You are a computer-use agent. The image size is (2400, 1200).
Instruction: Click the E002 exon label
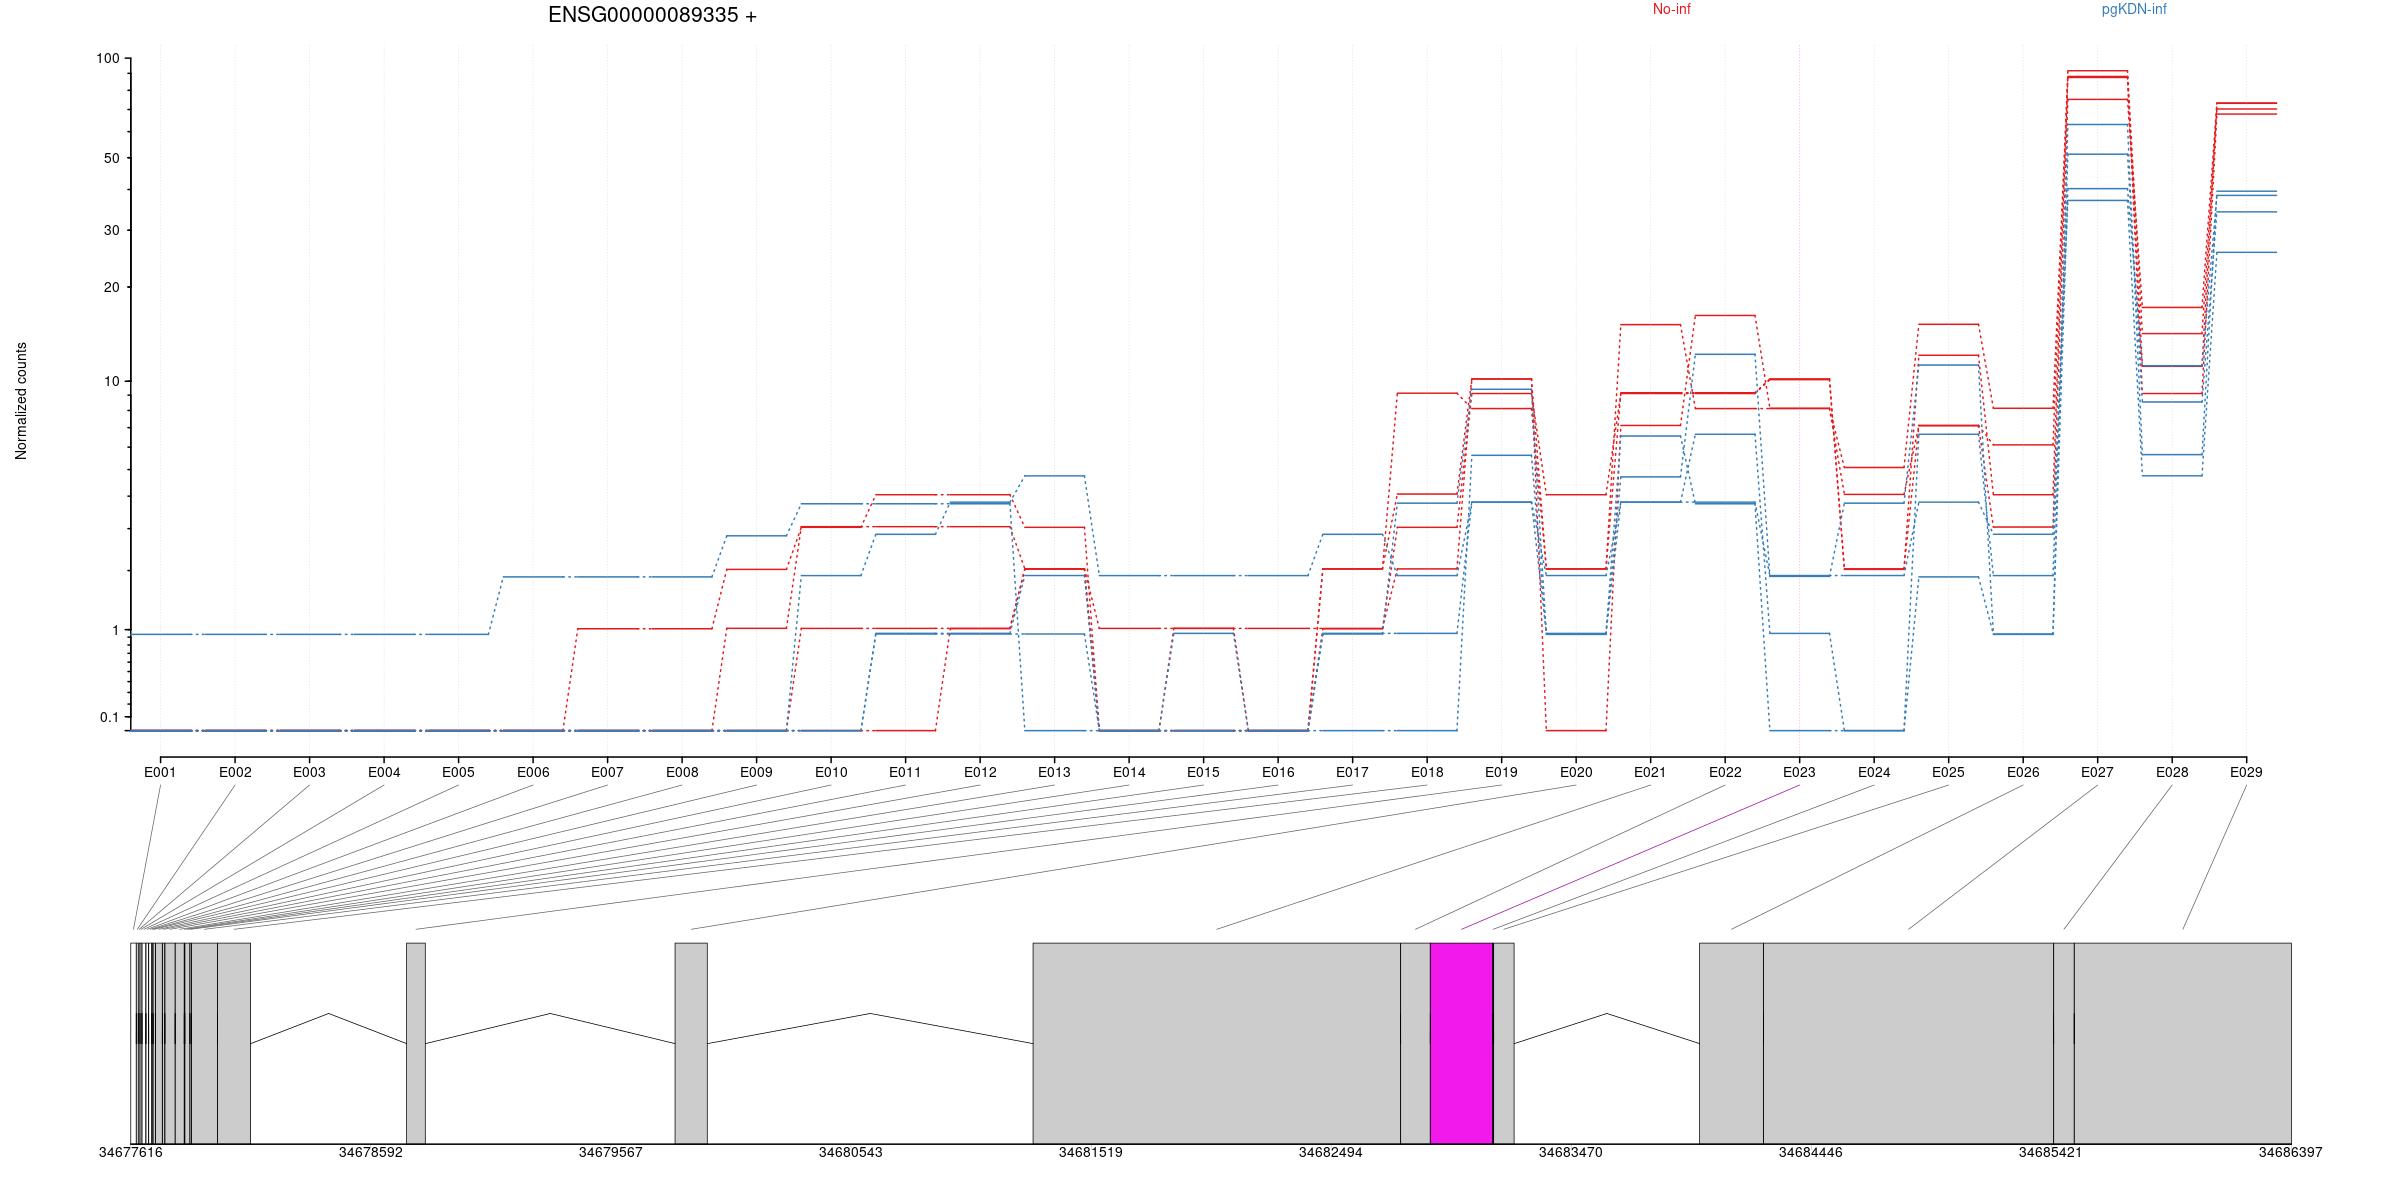click(235, 772)
